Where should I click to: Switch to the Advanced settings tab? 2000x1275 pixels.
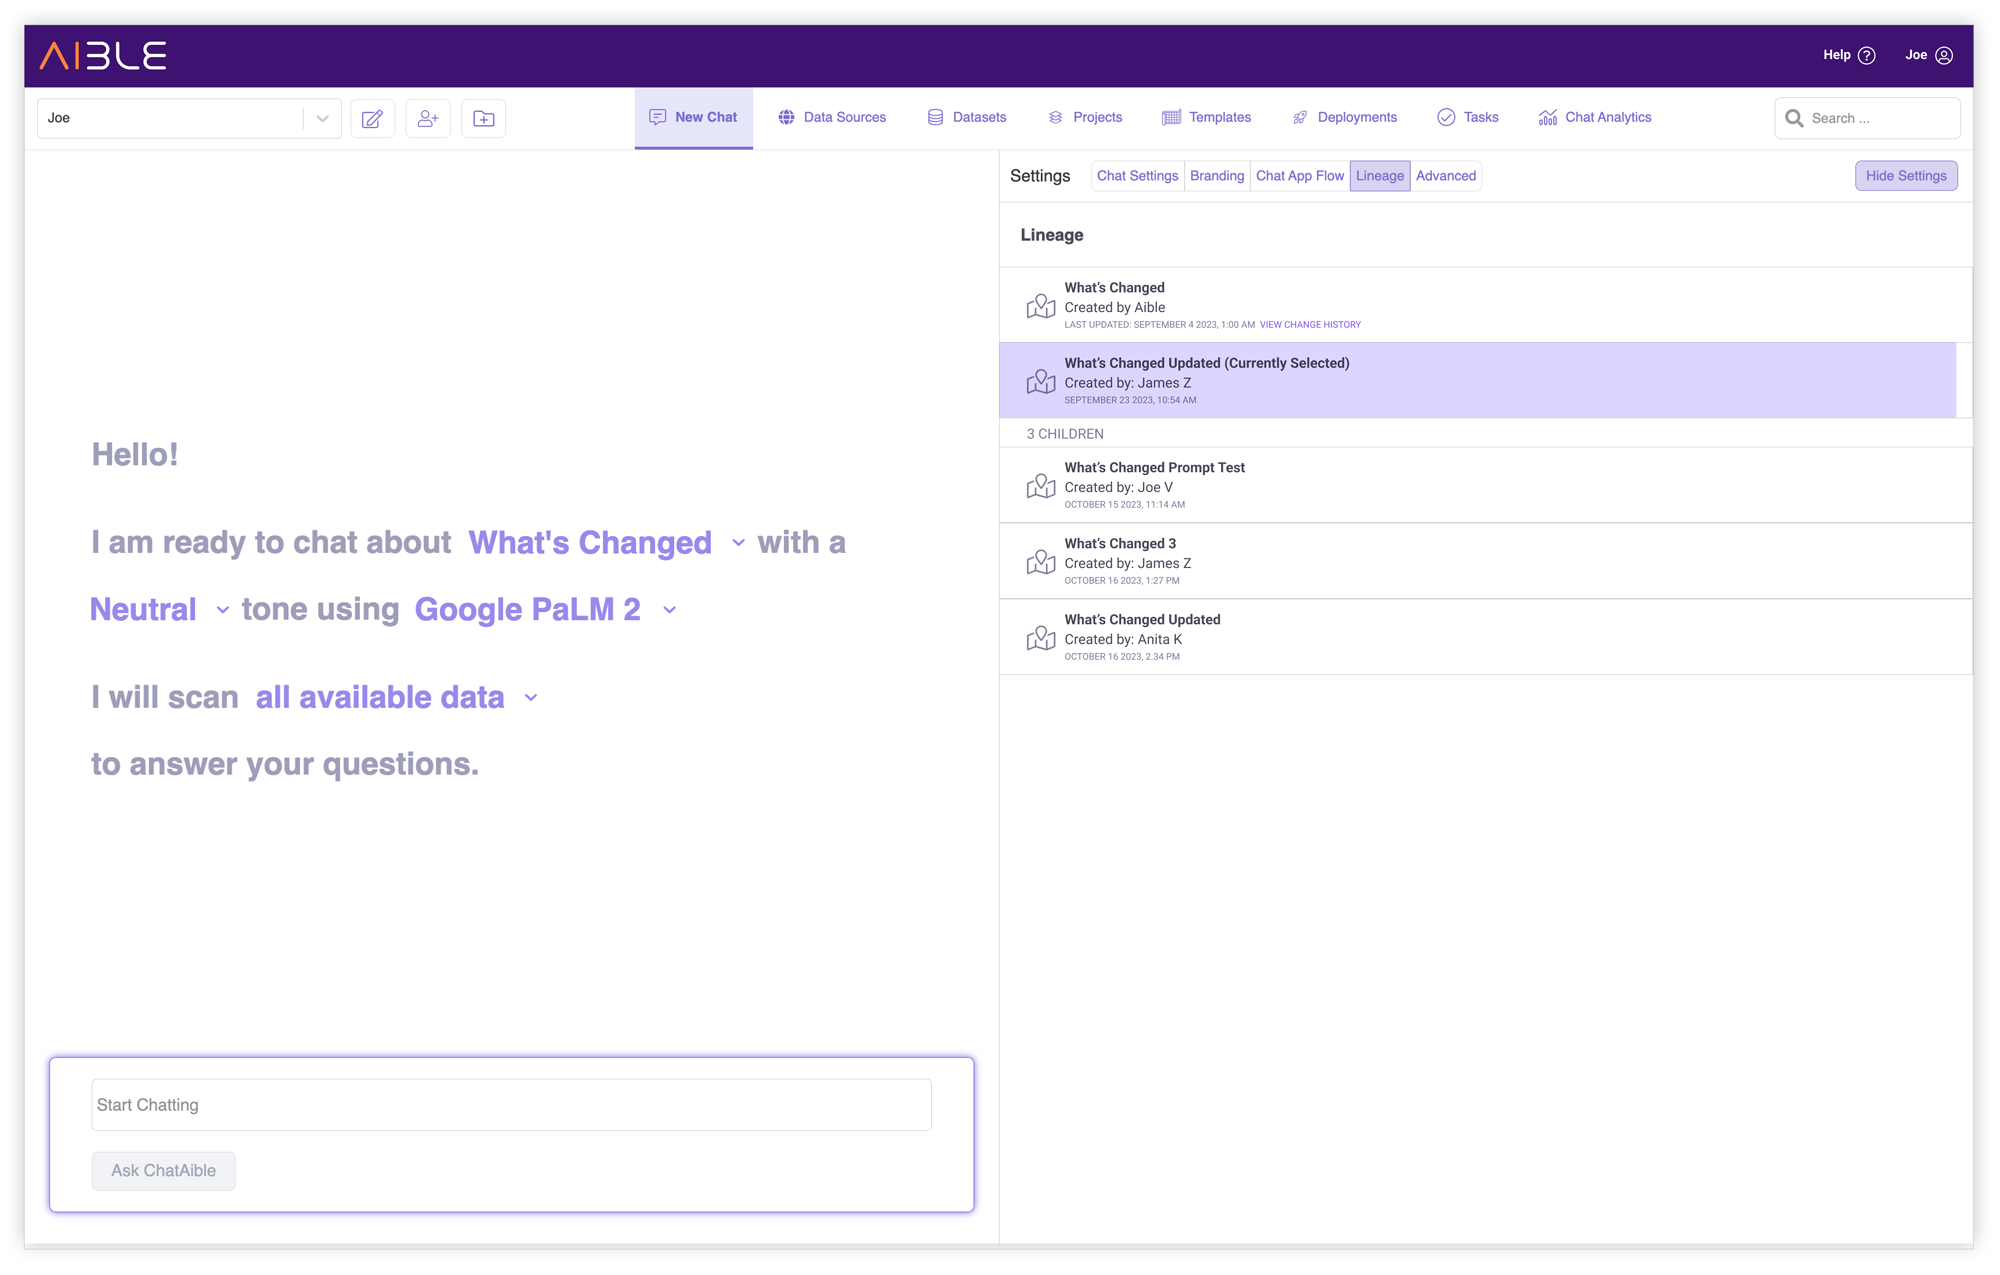pyautogui.click(x=1446, y=175)
